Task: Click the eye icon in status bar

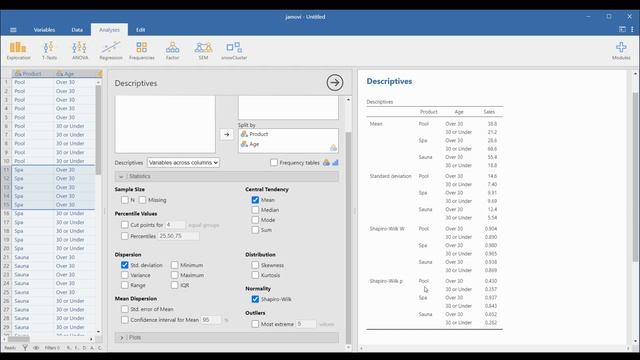Action: pyautogui.click(x=36, y=348)
